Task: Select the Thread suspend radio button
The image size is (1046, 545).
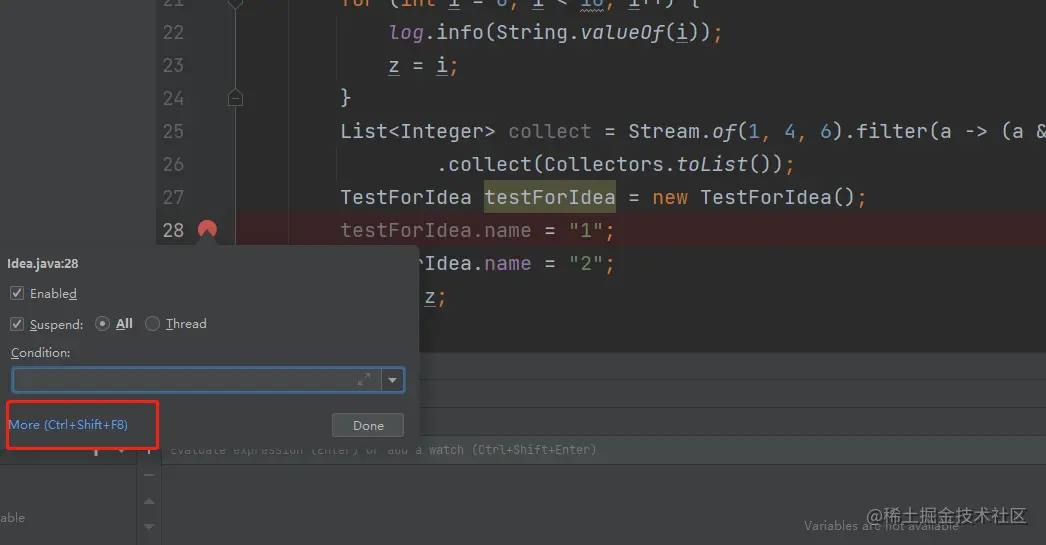Action: pos(152,324)
